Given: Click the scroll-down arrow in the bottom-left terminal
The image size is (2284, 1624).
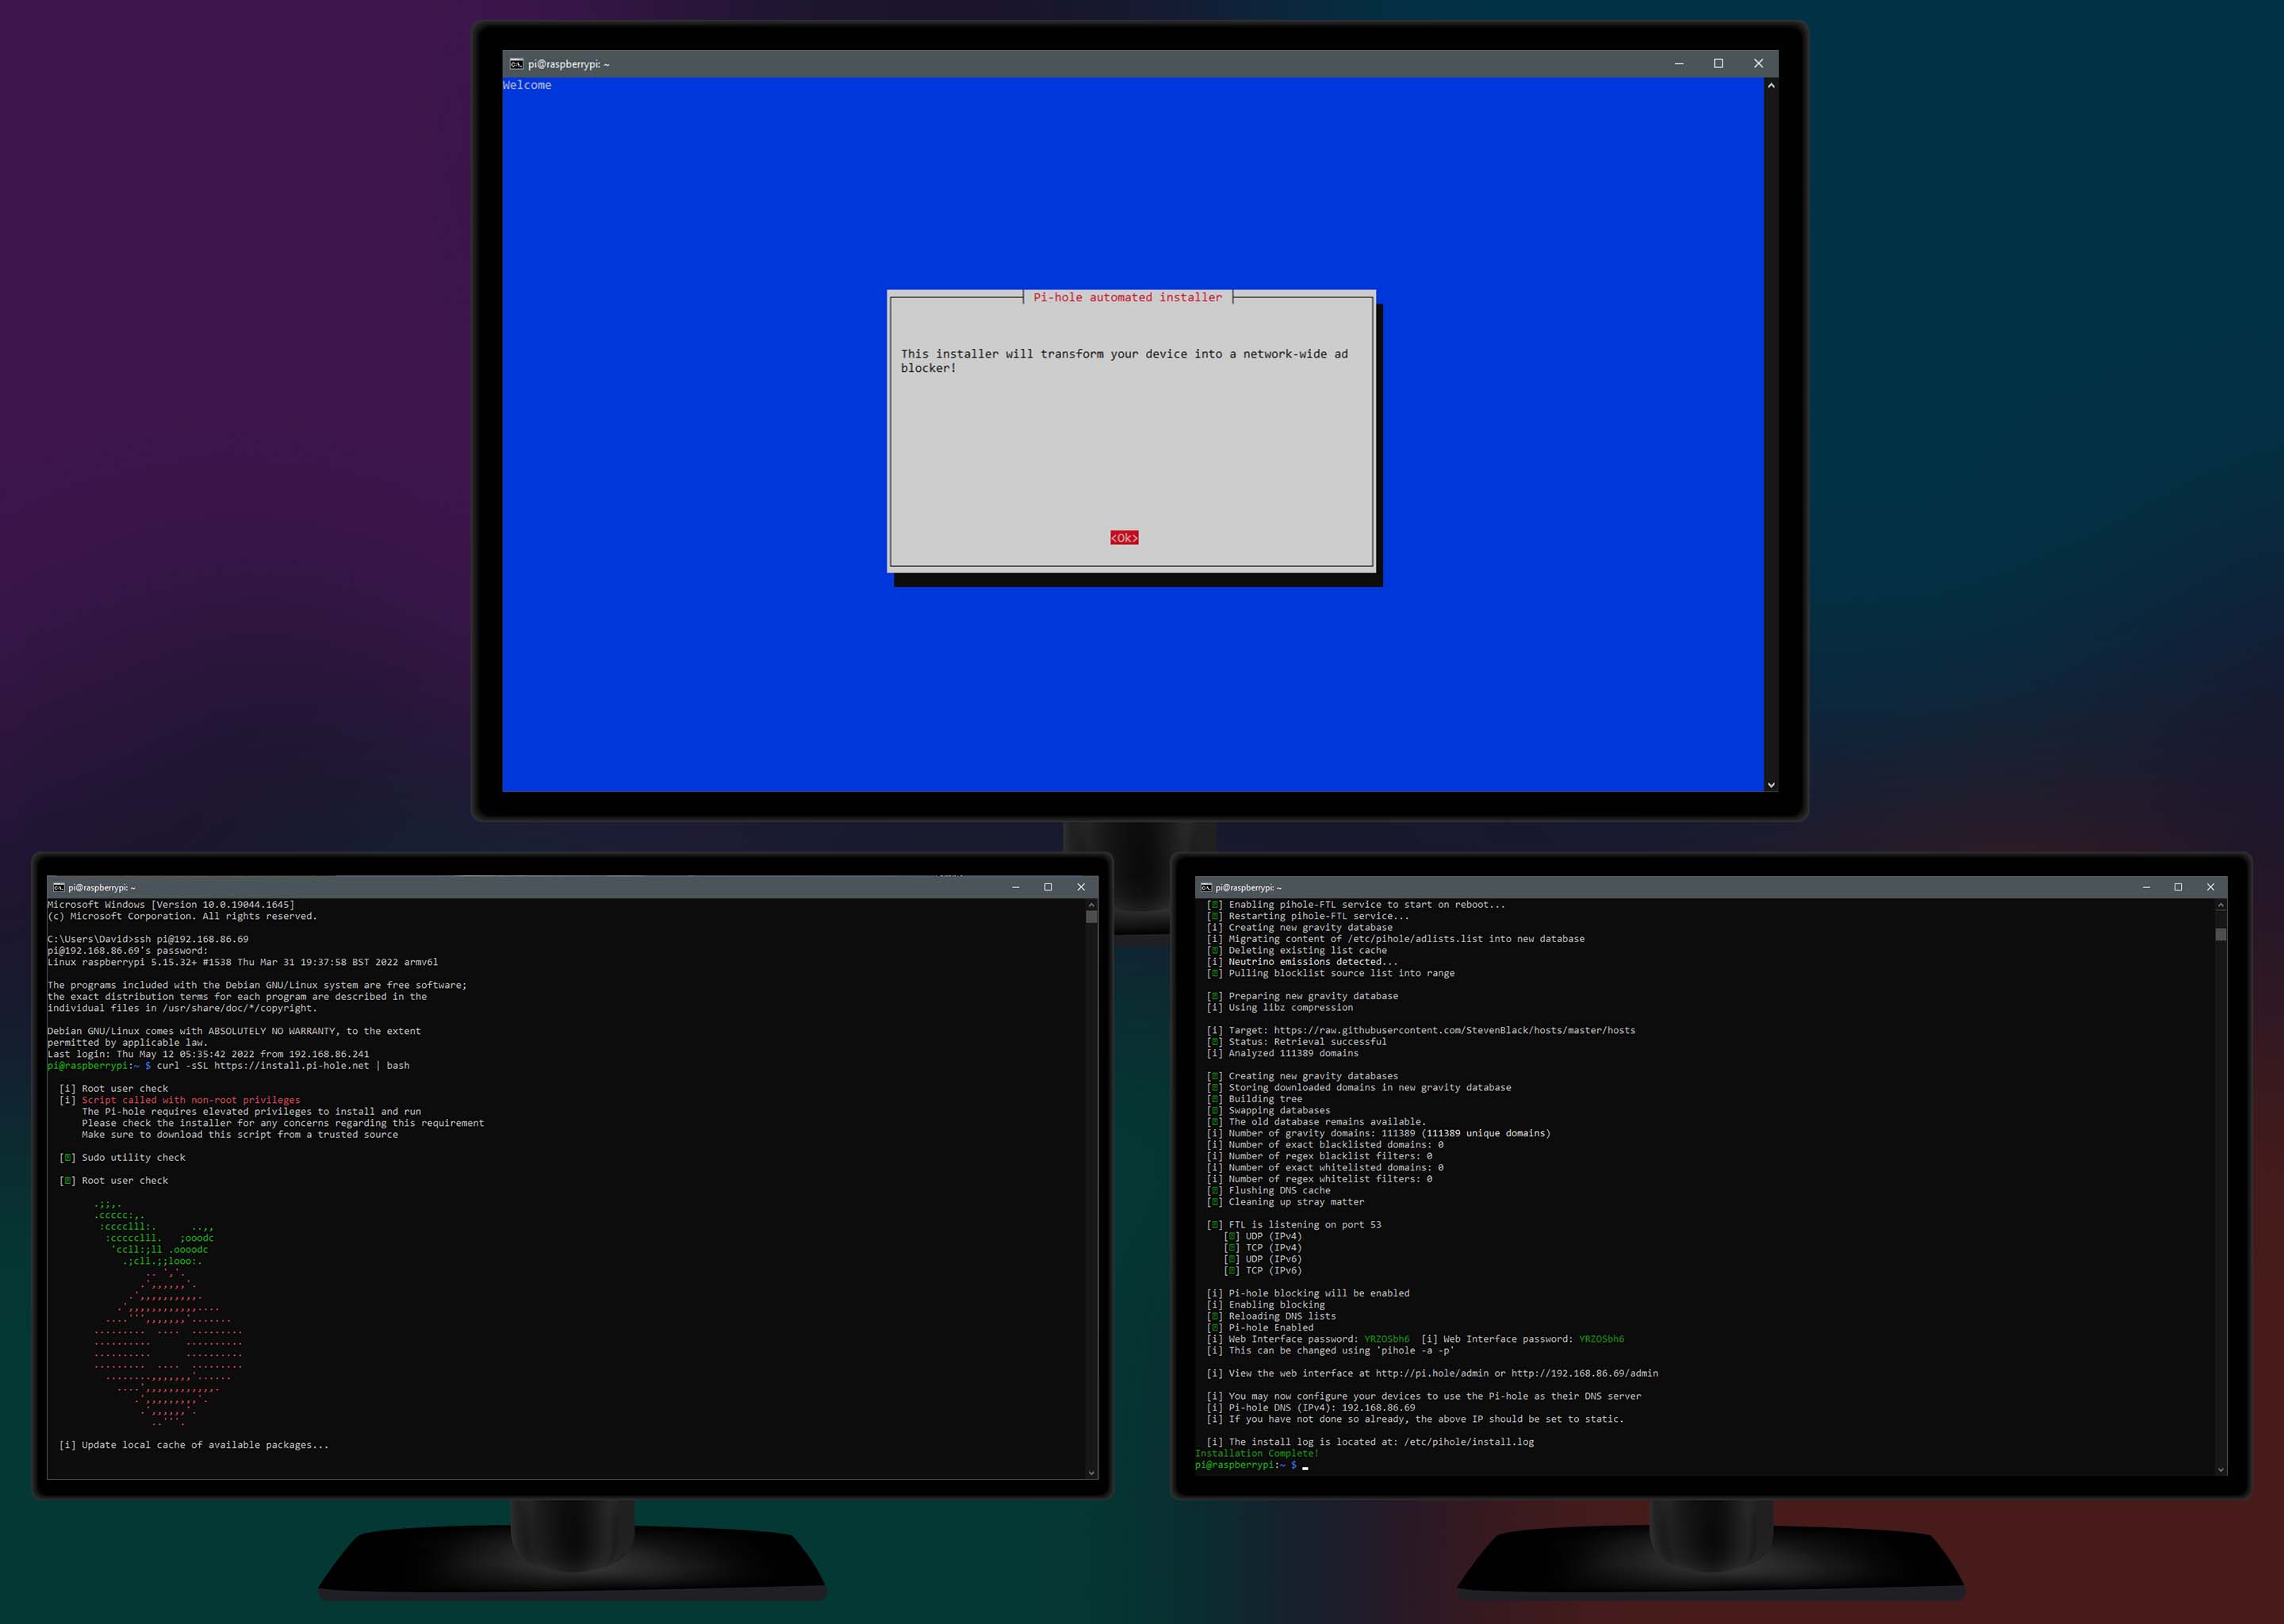Looking at the screenshot, I should pyautogui.click(x=1092, y=1473).
